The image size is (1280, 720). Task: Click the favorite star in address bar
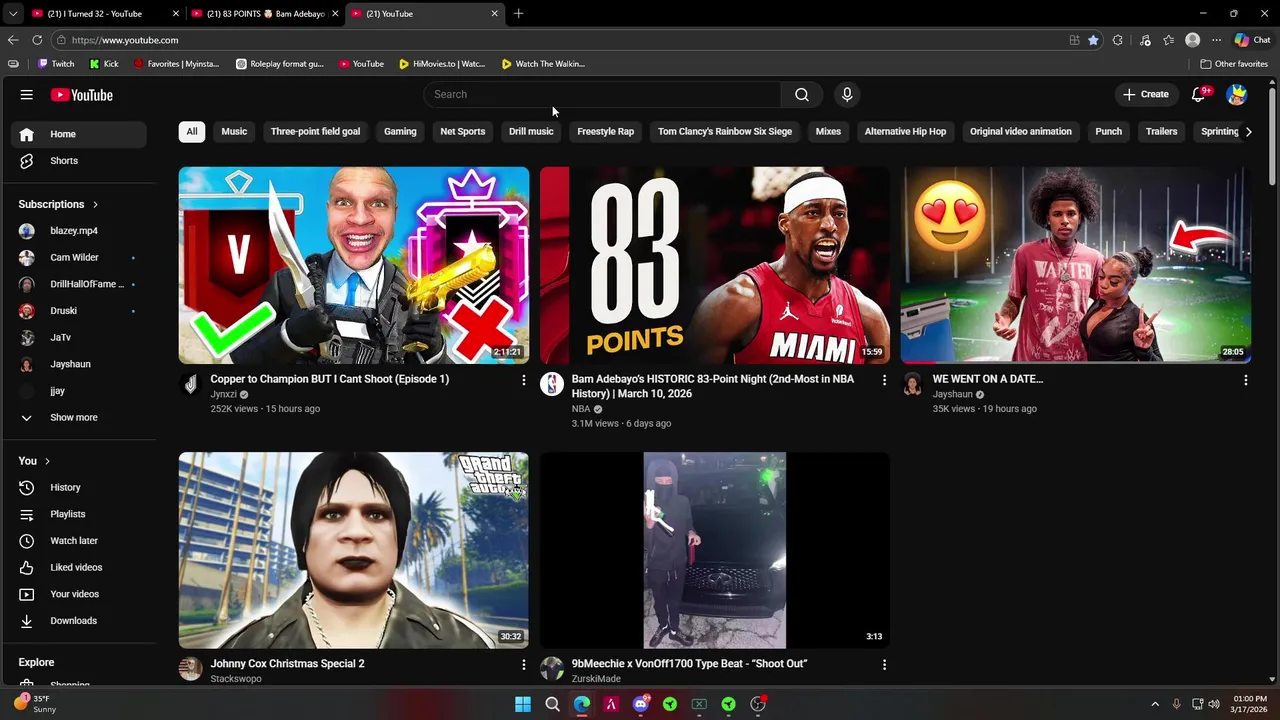tap(1093, 40)
